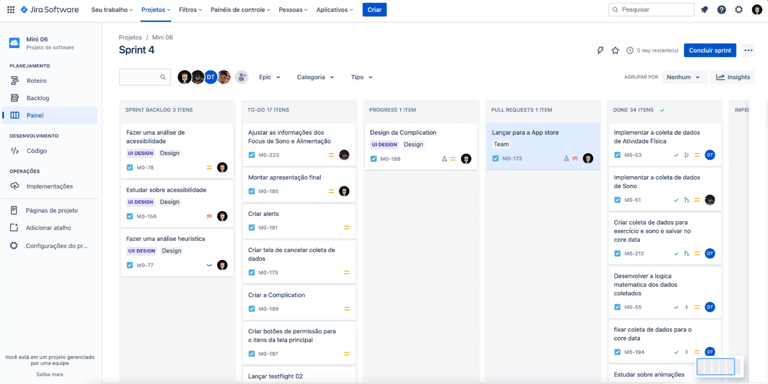Image resolution: width=768 pixels, height=384 pixels.
Task: Click the task type icon on M0-223
Action: pyautogui.click(x=252, y=155)
